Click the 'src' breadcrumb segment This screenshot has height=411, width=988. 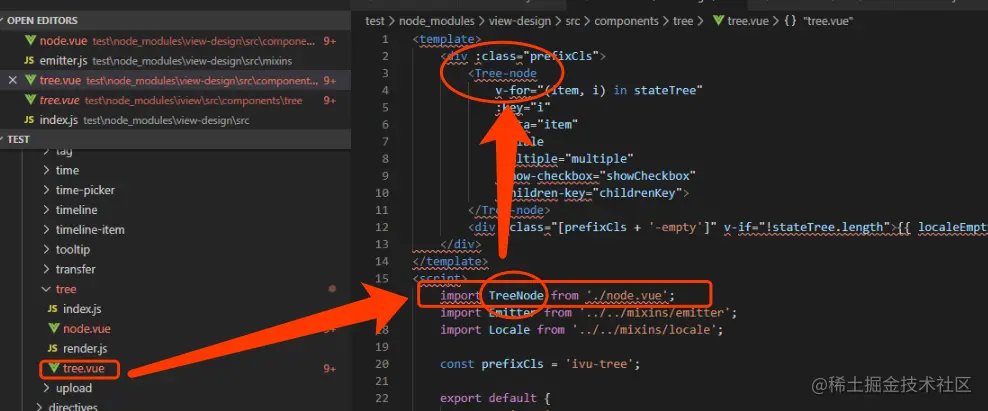(x=572, y=21)
